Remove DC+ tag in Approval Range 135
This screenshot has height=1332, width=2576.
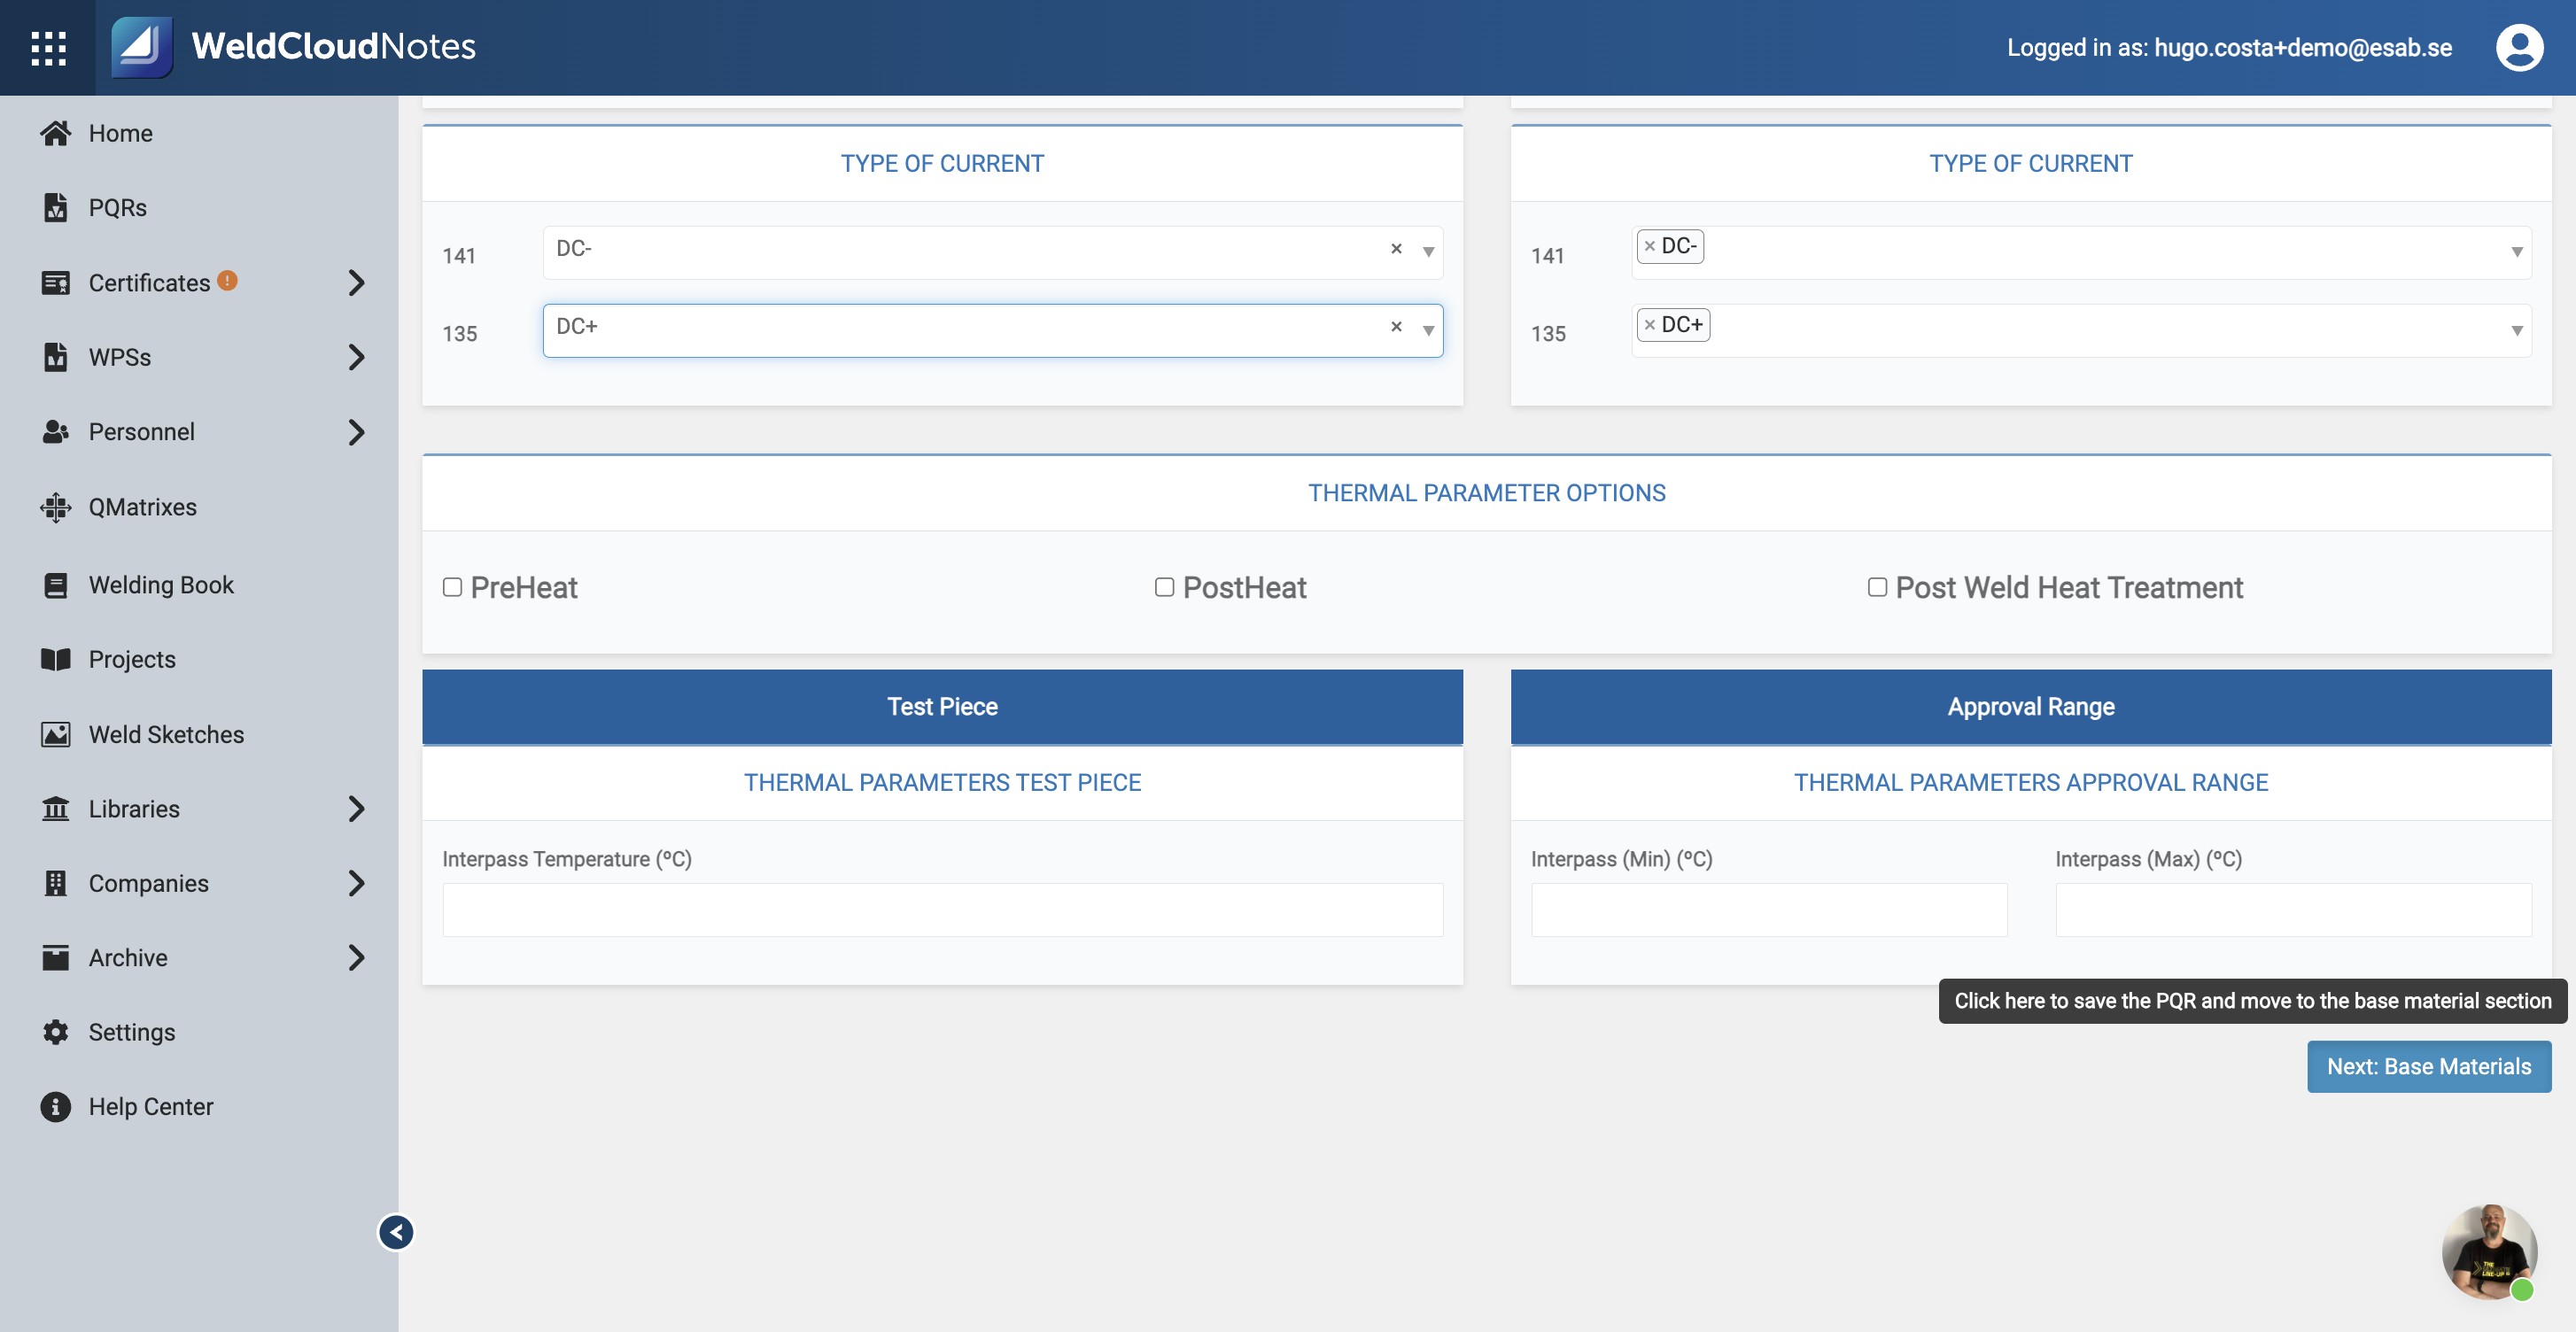click(x=1650, y=325)
